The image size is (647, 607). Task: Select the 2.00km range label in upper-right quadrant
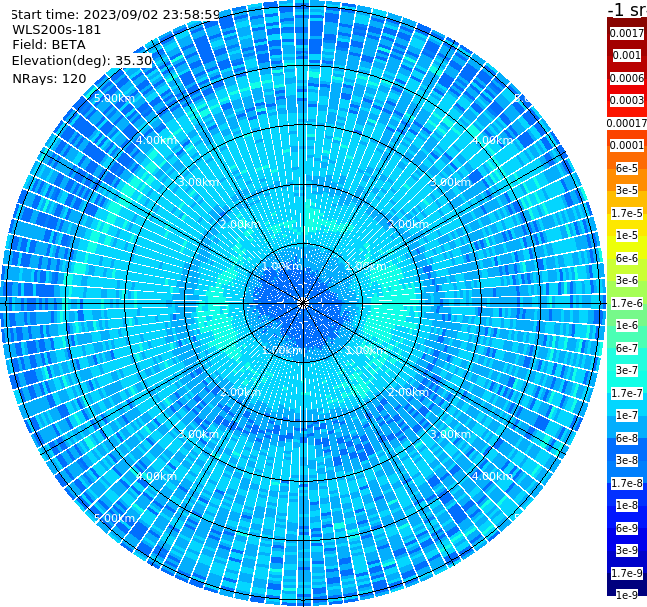coord(408,224)
